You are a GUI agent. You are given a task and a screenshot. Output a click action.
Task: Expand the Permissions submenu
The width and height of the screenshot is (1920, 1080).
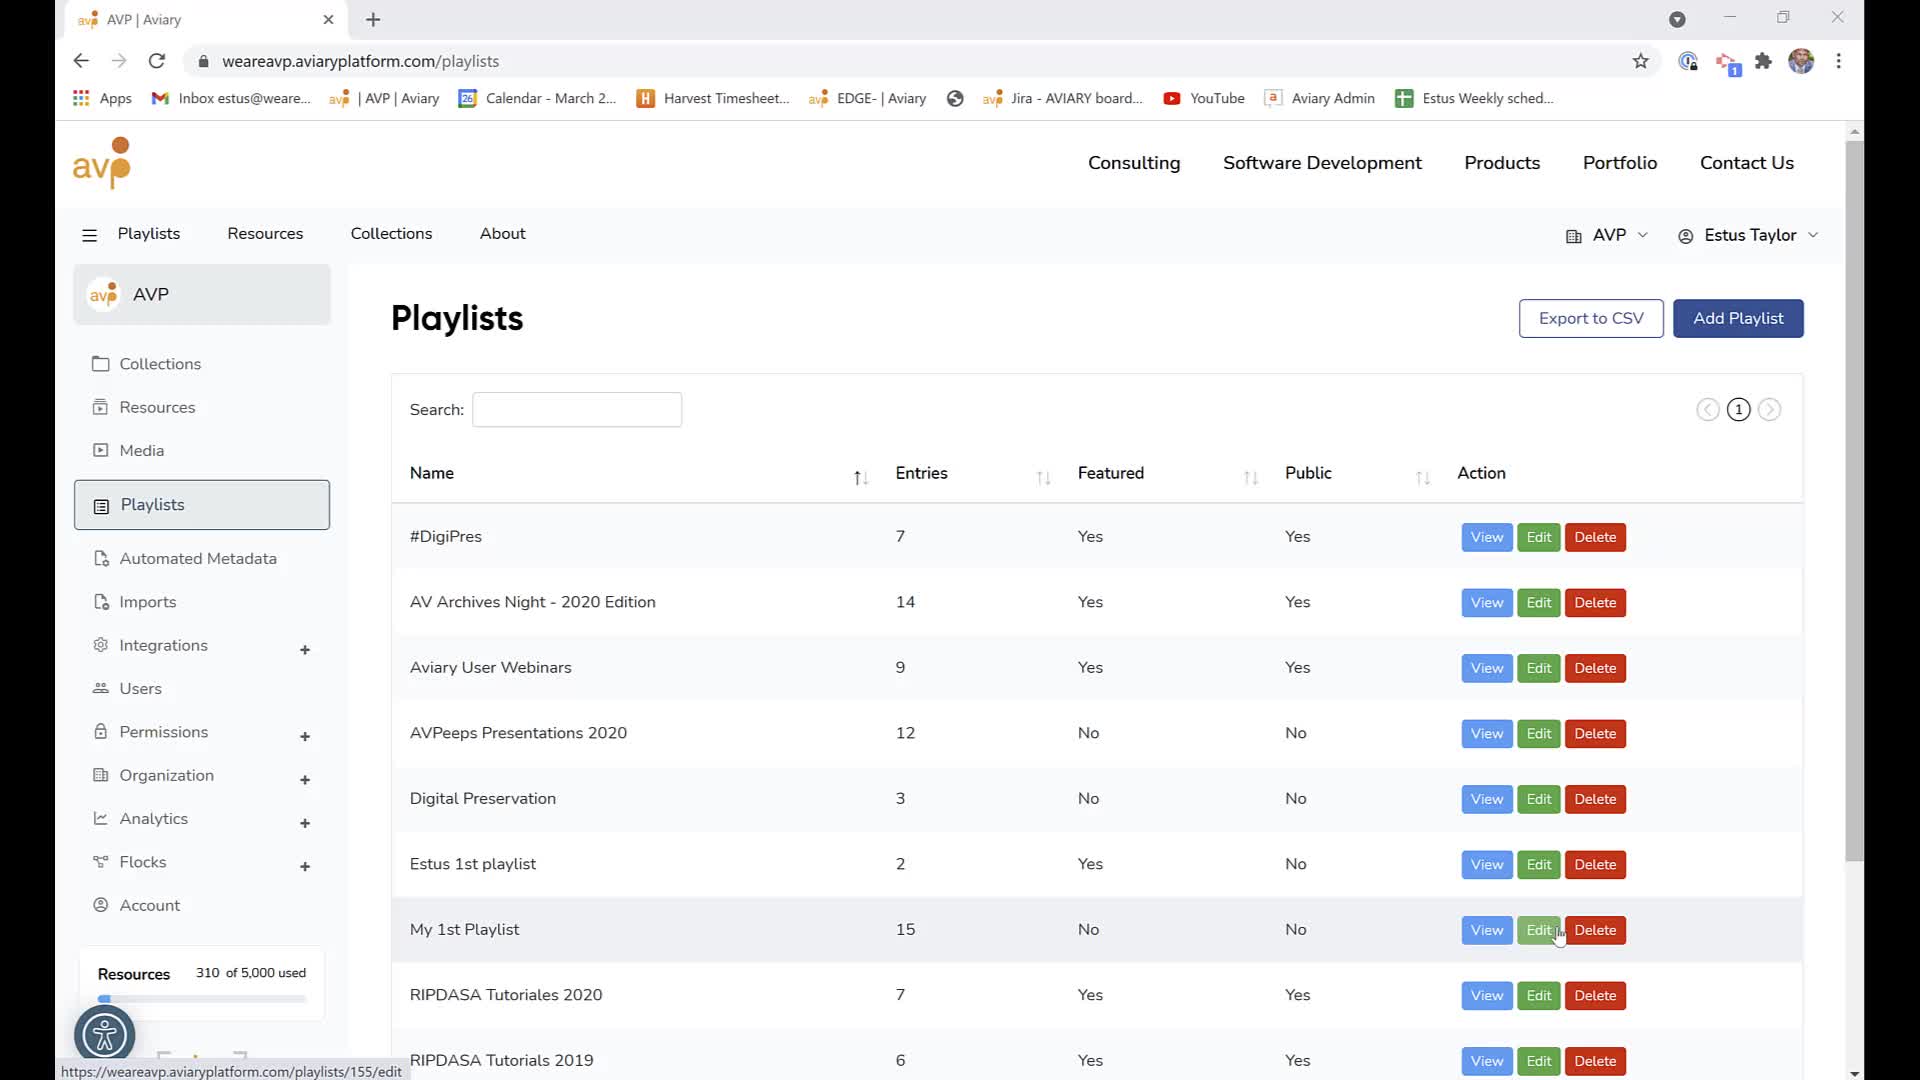point(305,737)
